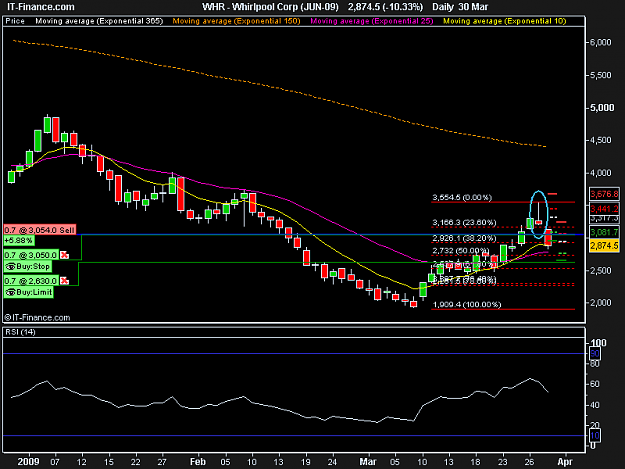This screenshot has width=625, height=469.
Task: Click the 4,500 price axis label
Action: pyautogui.click(x=601, y=140)
